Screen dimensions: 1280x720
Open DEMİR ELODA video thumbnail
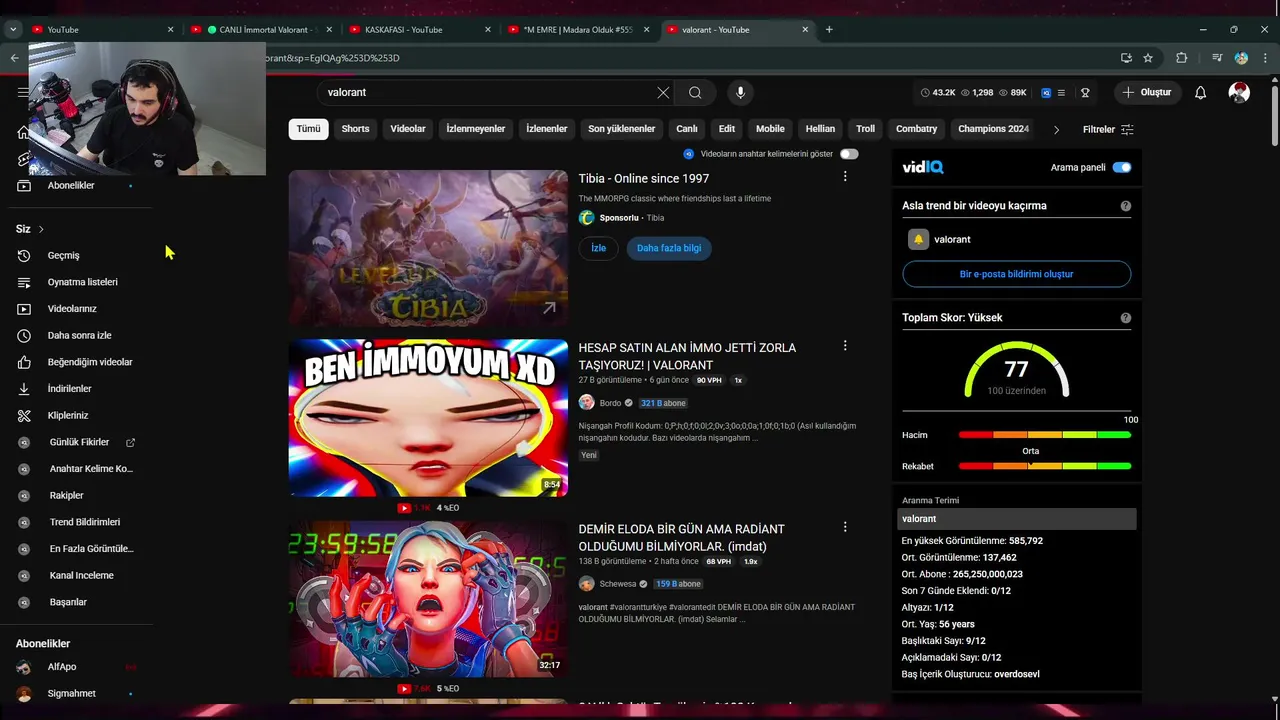tap(428, 599)
